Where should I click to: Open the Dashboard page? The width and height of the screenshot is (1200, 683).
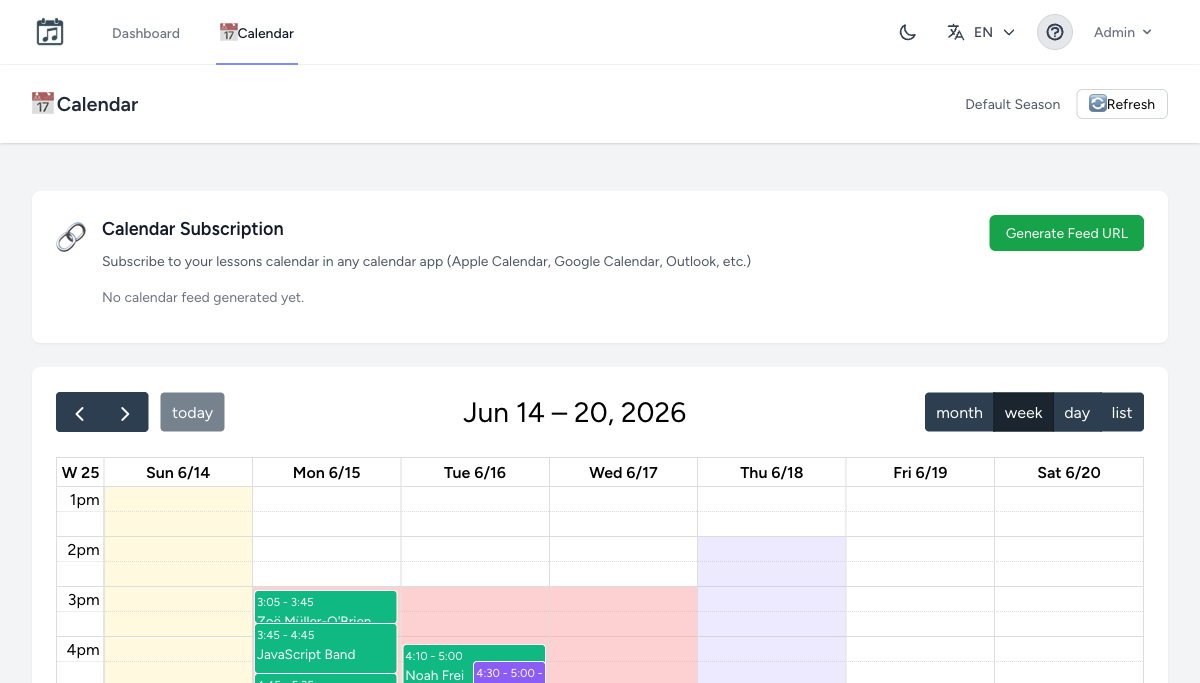[x=146, y=33]
